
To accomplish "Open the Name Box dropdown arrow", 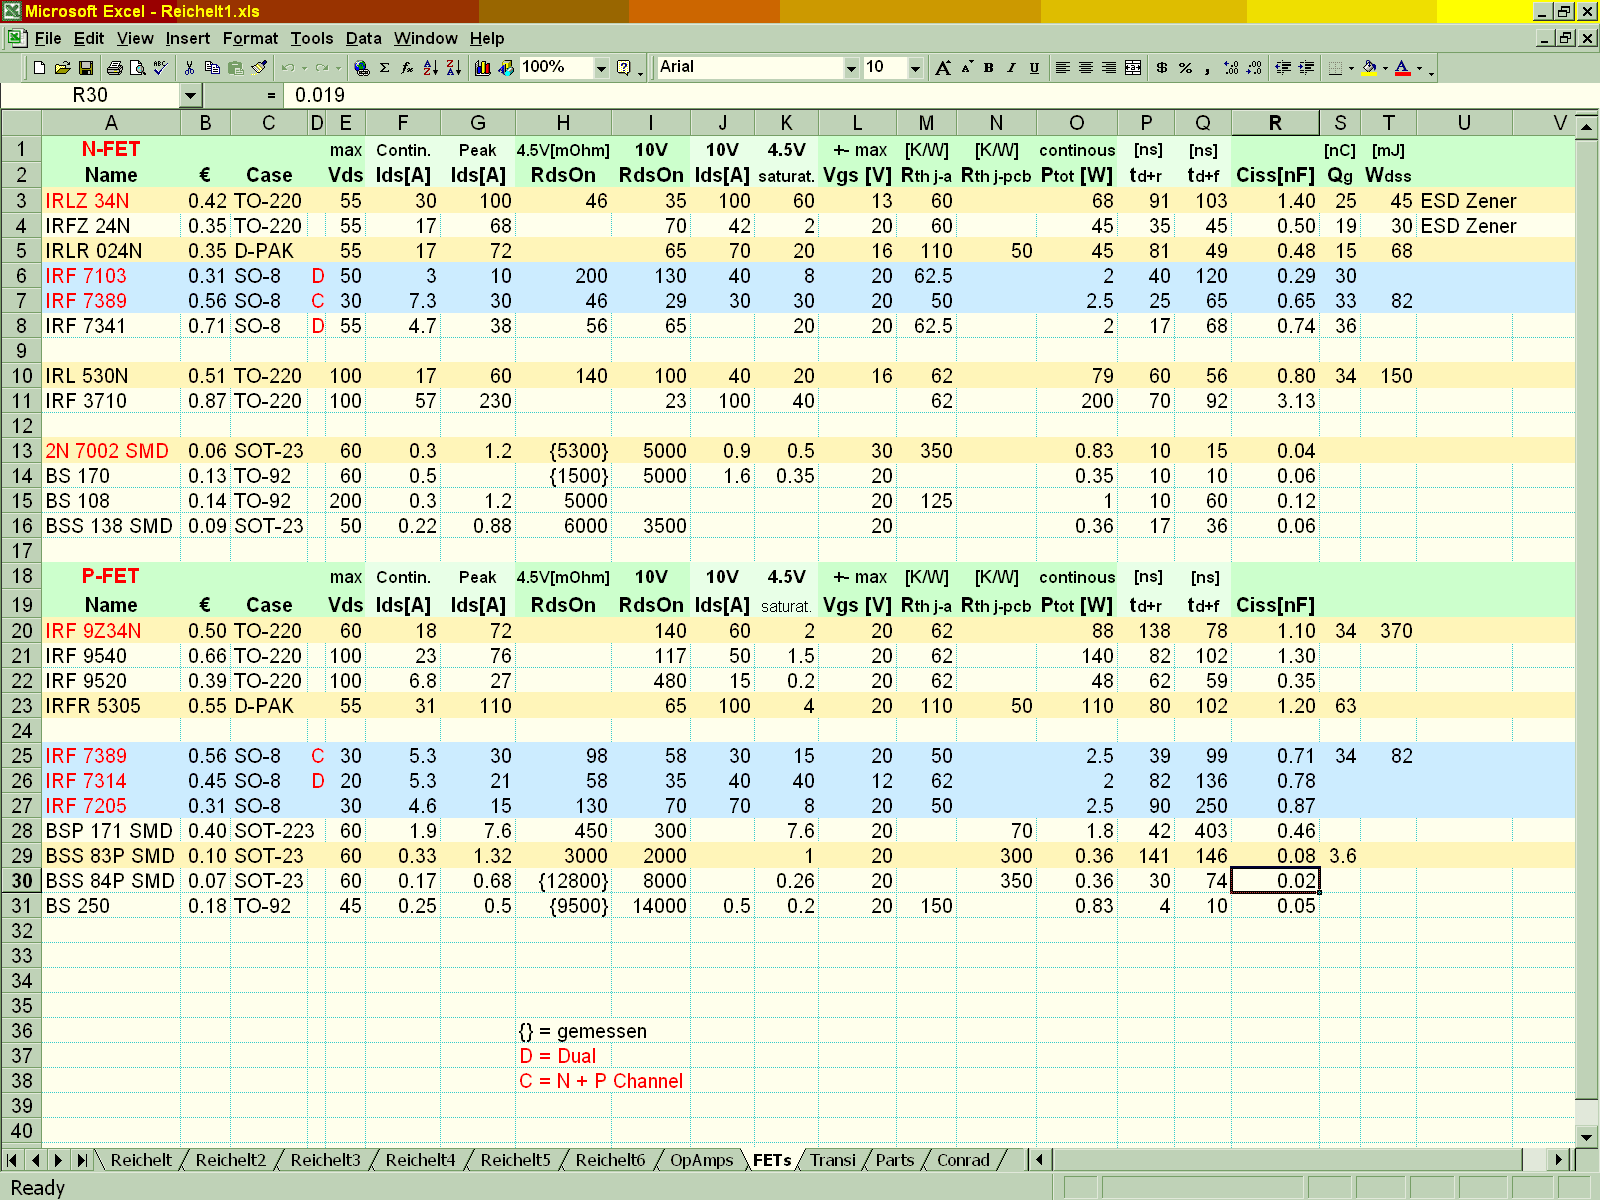I will pyautogui.click(x=190, y=95).
